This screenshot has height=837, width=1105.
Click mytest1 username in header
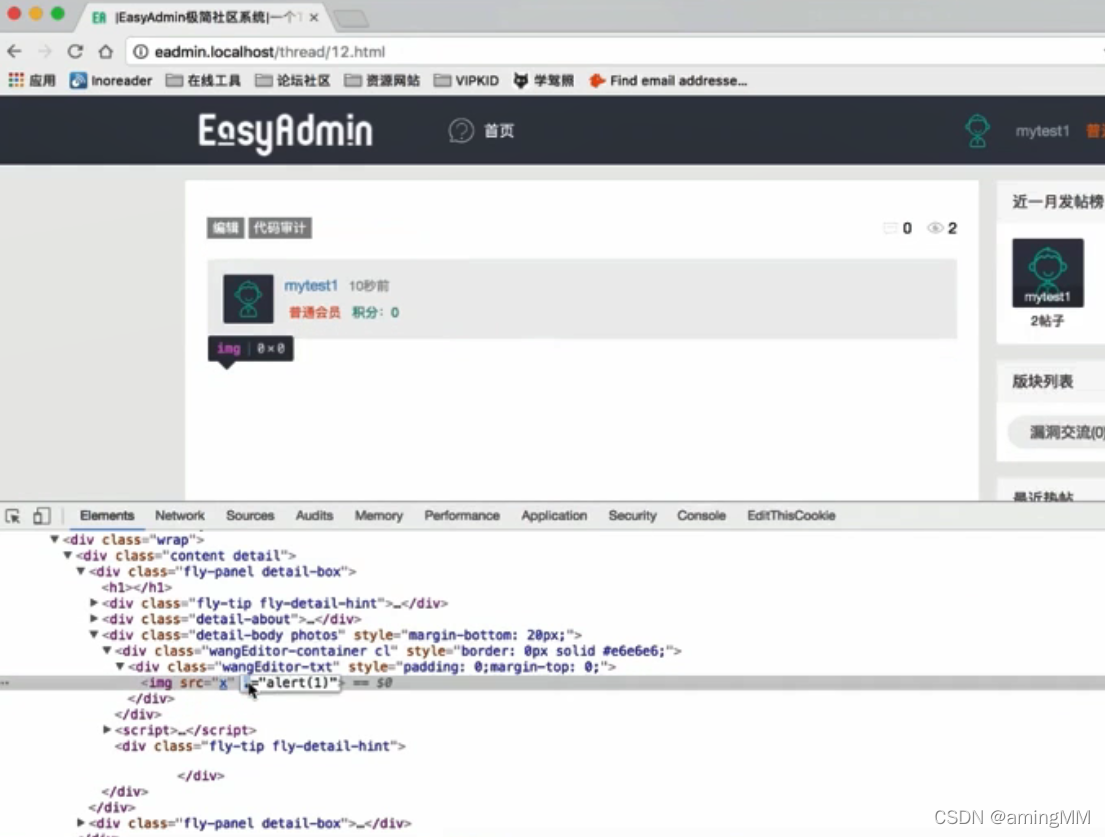(x=1042, y=131)
